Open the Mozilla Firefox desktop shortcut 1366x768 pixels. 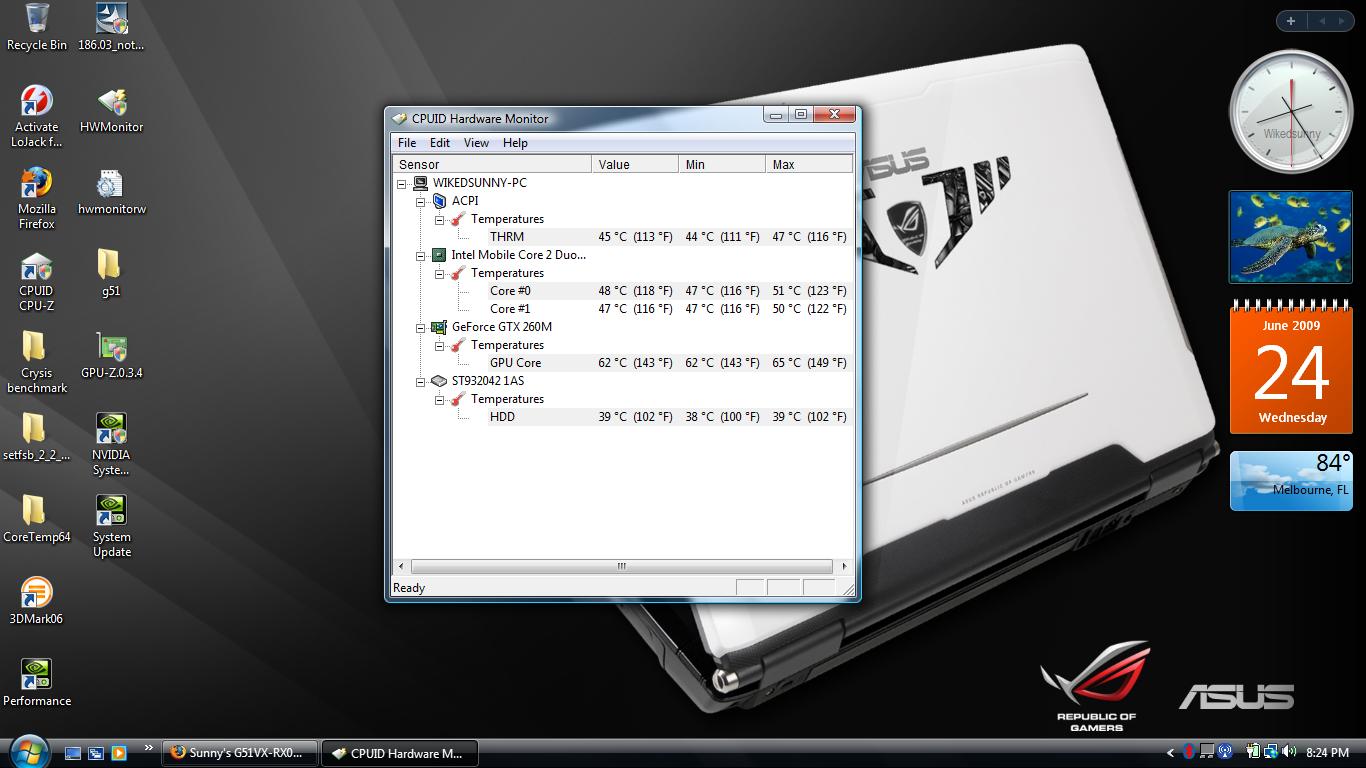37,198
